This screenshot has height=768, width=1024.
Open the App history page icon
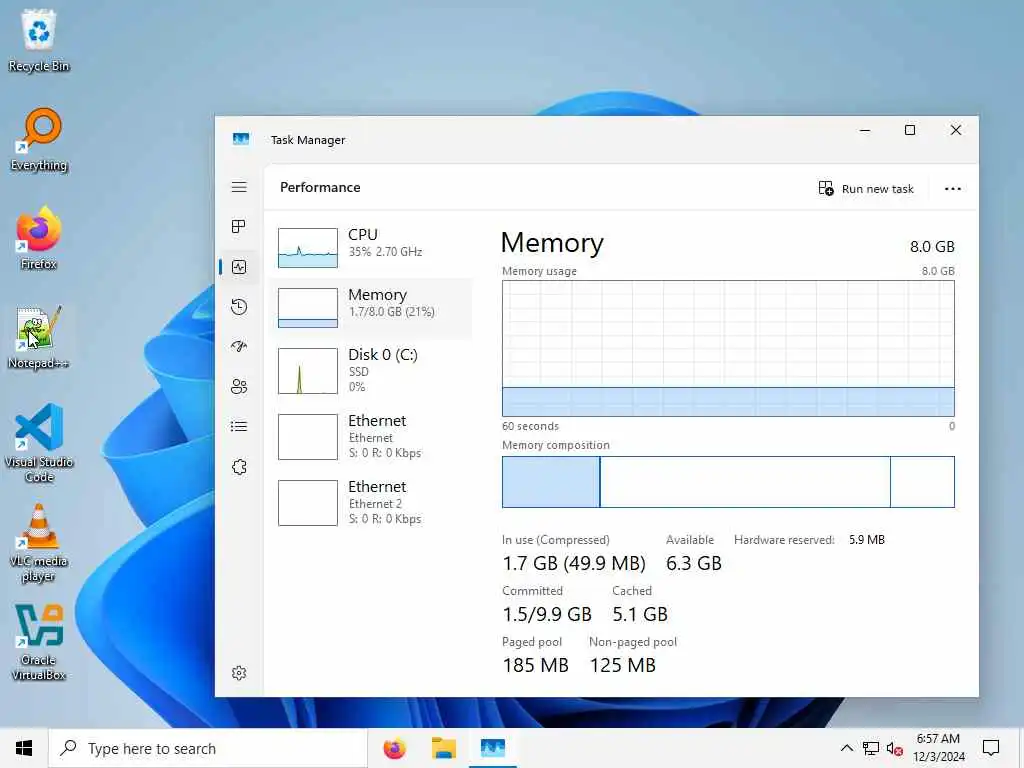[239, 307]
